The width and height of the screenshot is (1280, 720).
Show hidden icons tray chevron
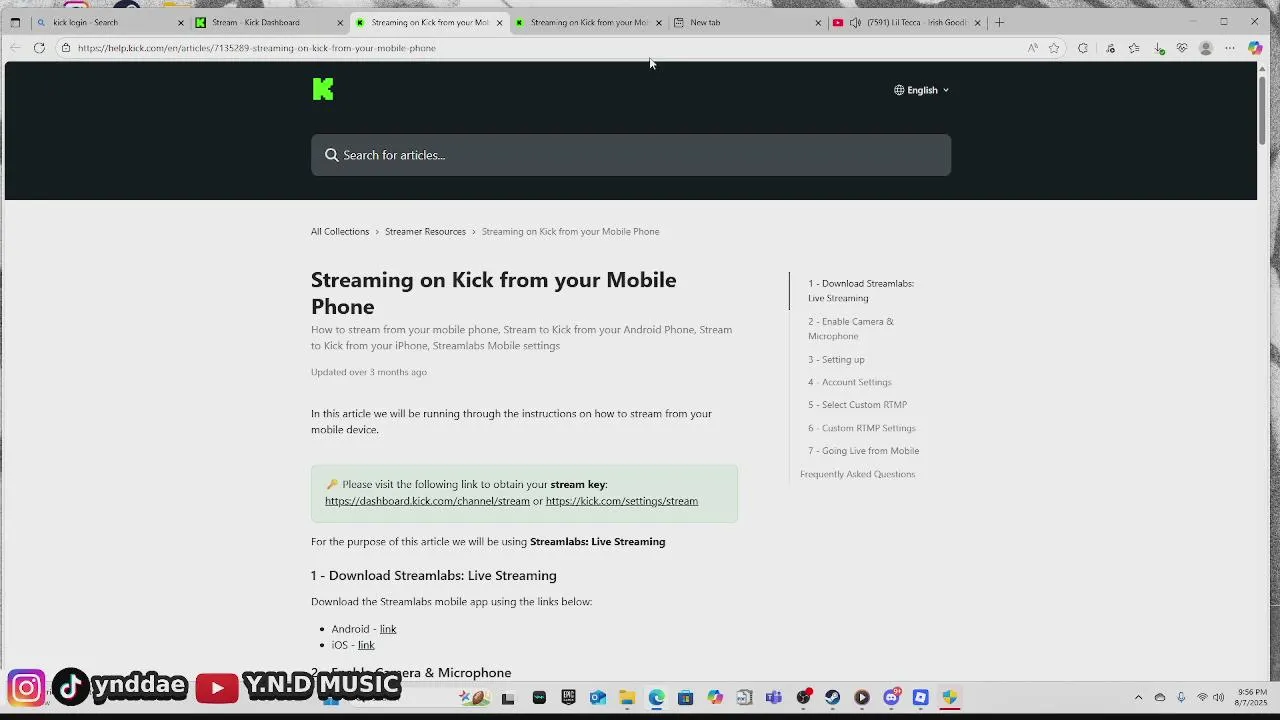1138,697
